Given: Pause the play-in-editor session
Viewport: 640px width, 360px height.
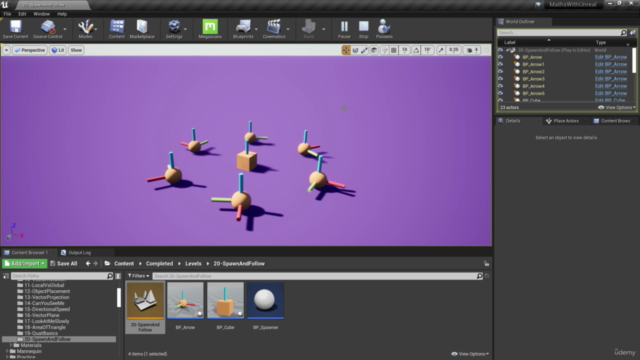Looking at the screenshot, I should pos(344,29).
